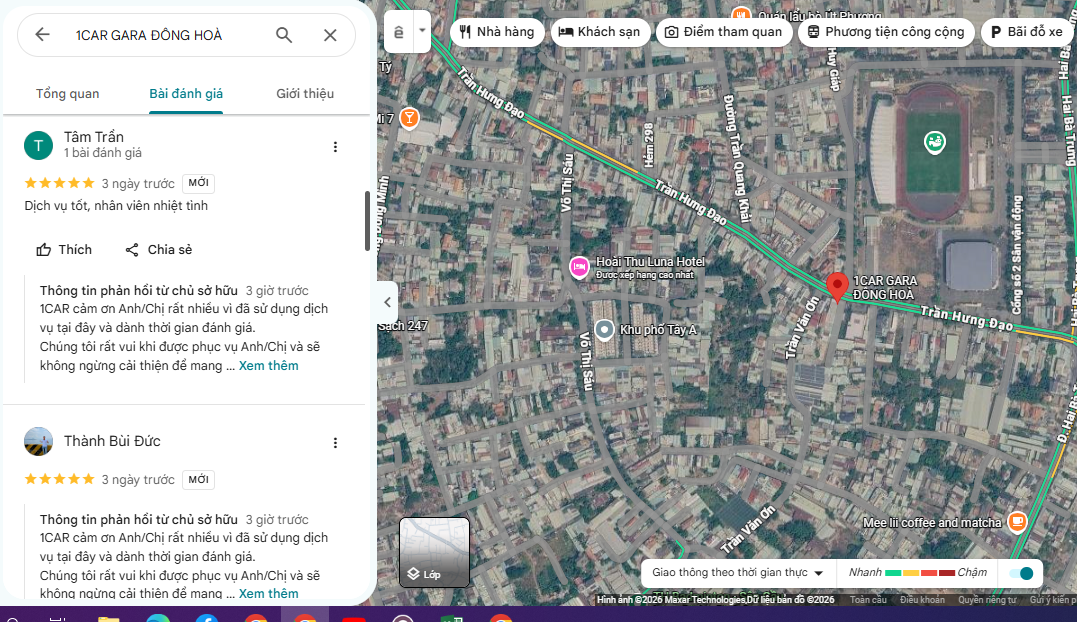Open Excel from the taskbar

click(x=451, y=619)
